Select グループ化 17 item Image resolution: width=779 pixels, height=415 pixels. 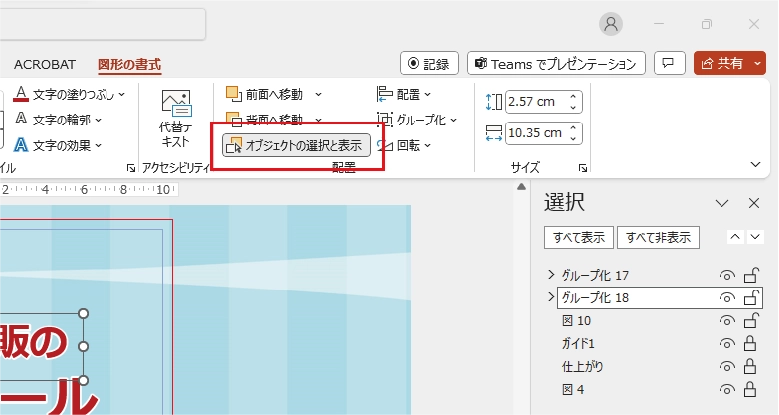pos(595,275)
